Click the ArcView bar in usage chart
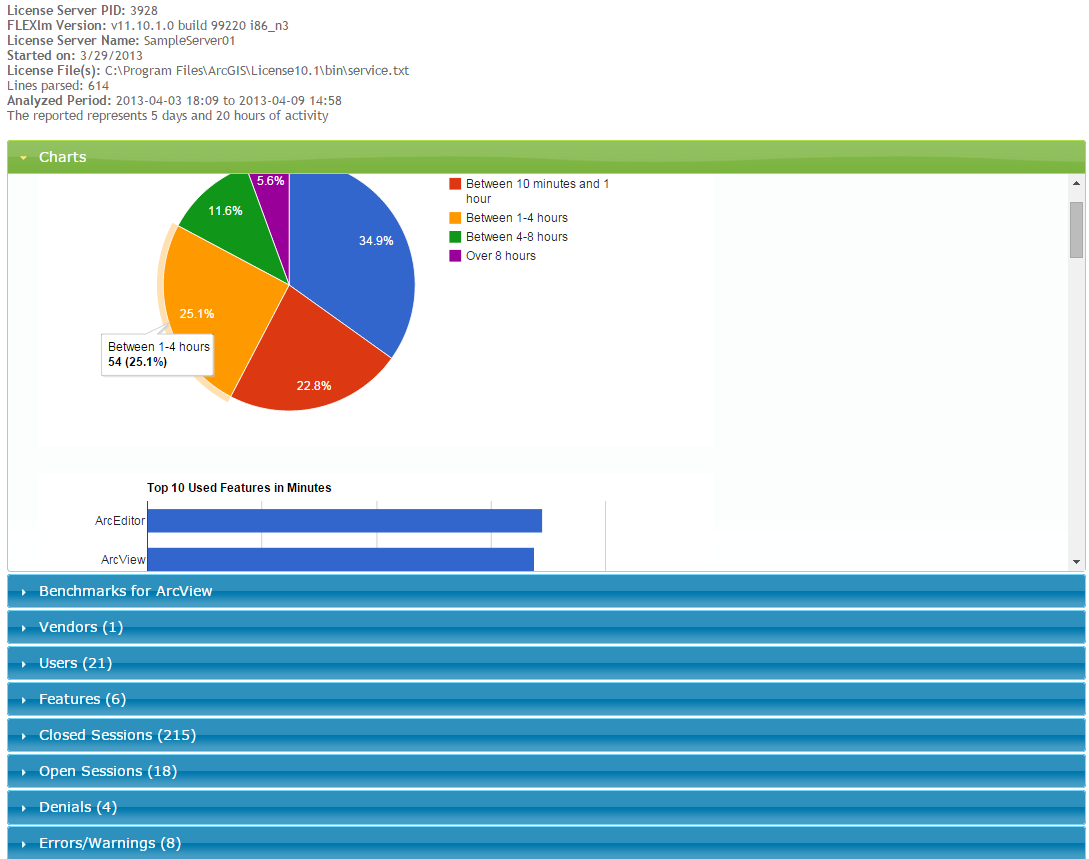 [340, 559]
